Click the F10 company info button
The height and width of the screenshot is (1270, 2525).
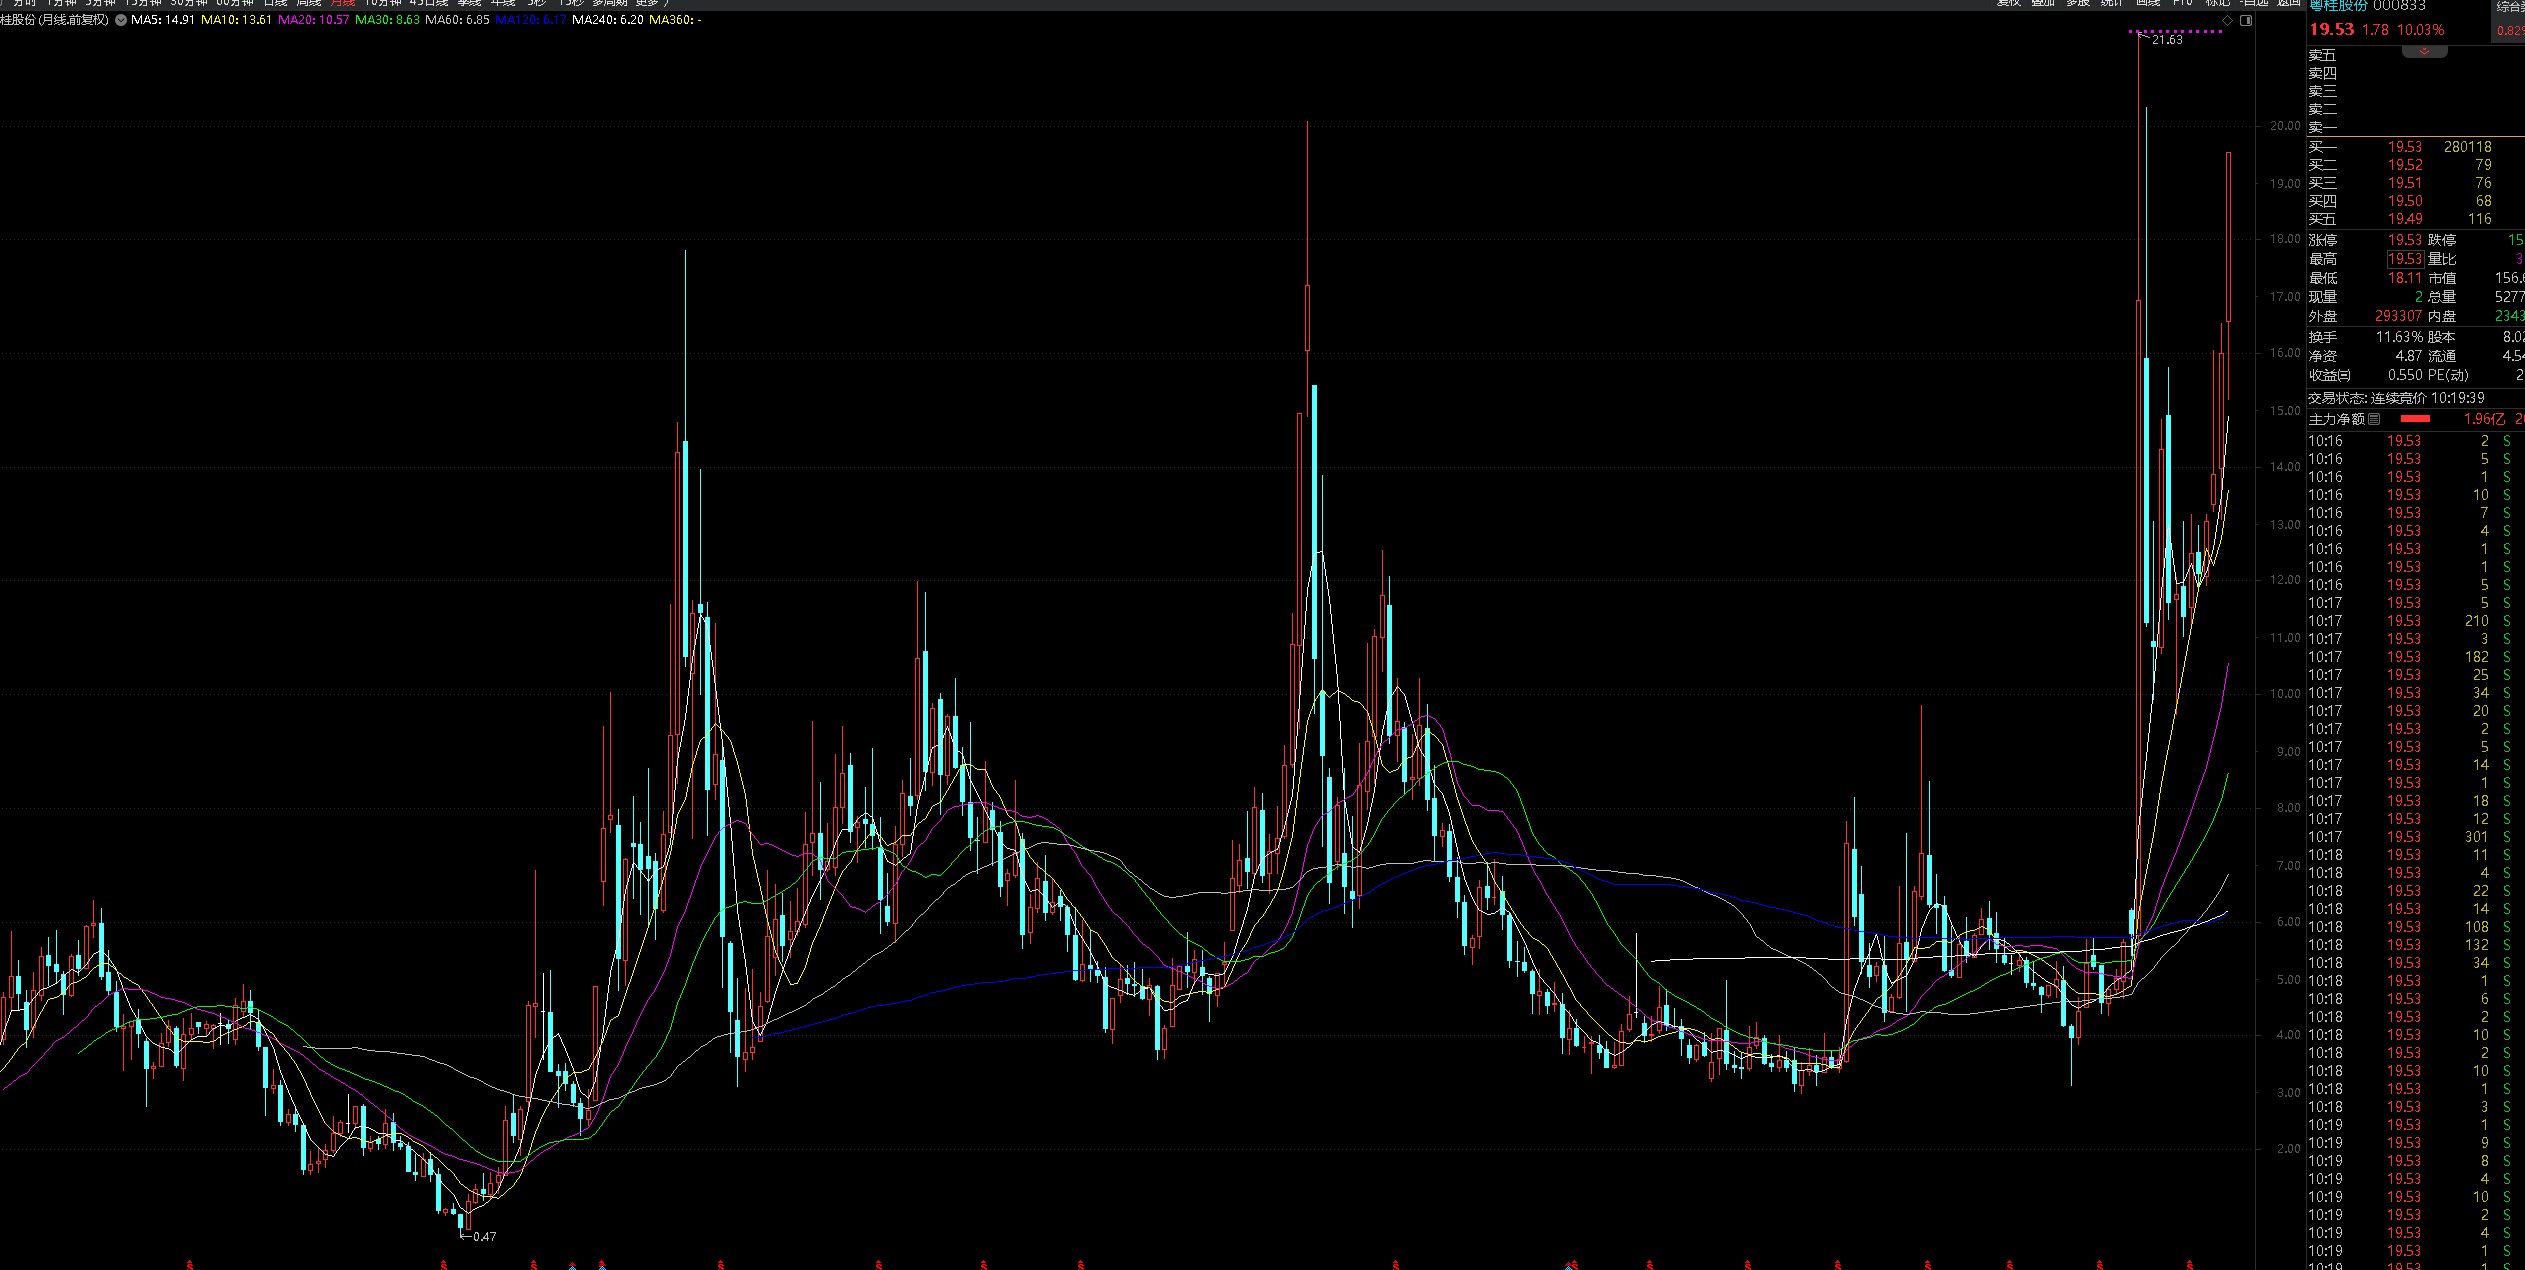point(2183,3)
